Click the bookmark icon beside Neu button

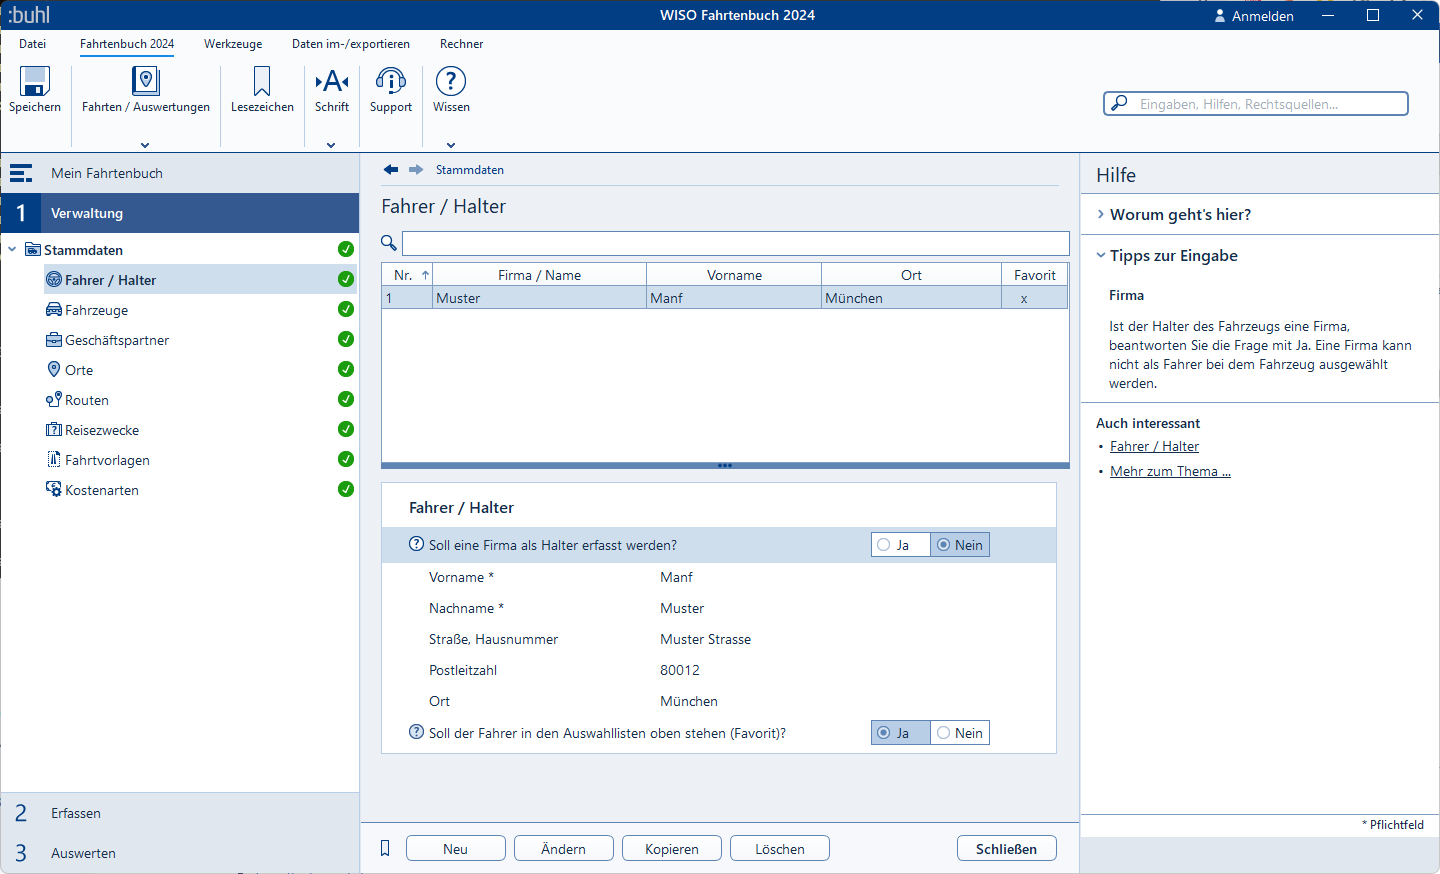(385, 848)
